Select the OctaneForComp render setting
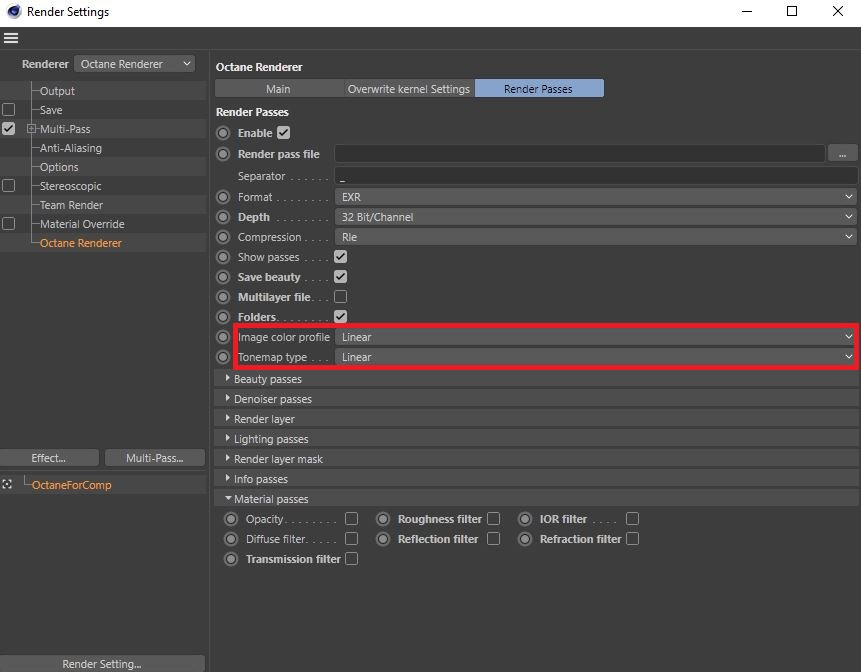The image size is (861, 672). tap(71, 485)
